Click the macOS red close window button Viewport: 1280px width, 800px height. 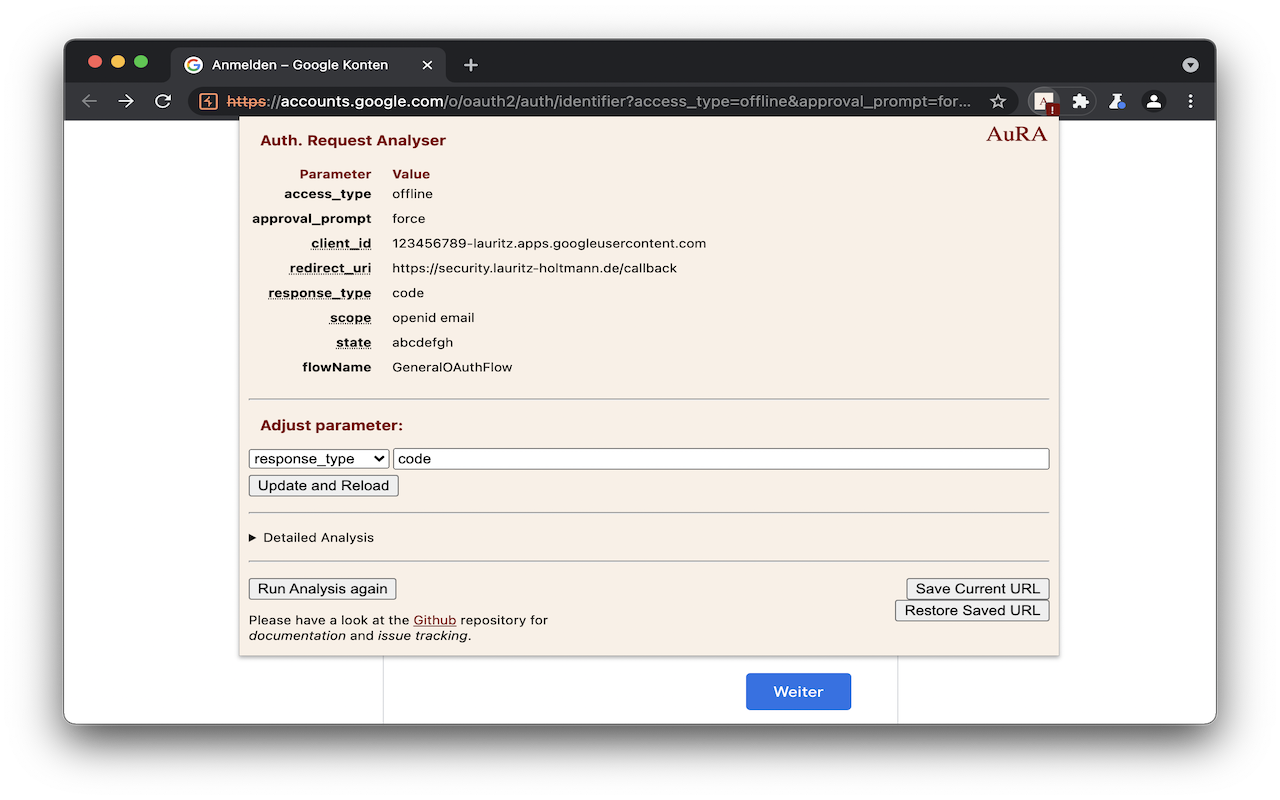(x=95, y=61)
